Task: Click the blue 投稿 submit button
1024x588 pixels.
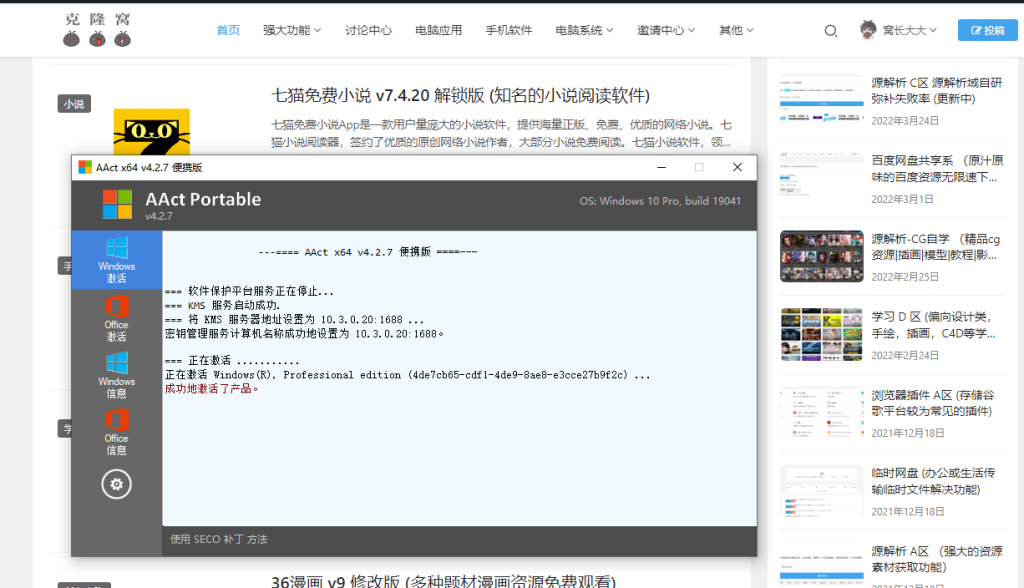Action: (x=987, y=30)
